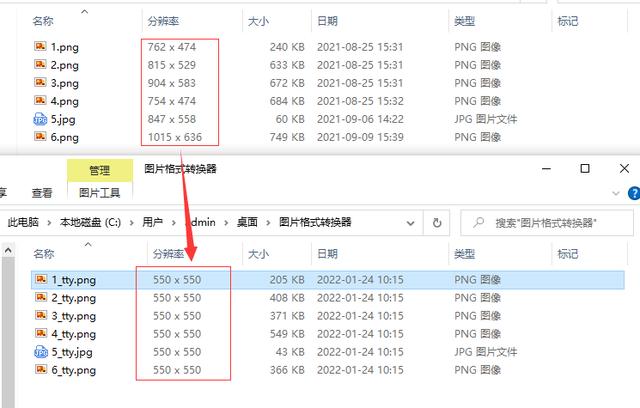The image size is (640, 408).
Task: Click the 43 KB size cell
Action: [x=290, y=352]
